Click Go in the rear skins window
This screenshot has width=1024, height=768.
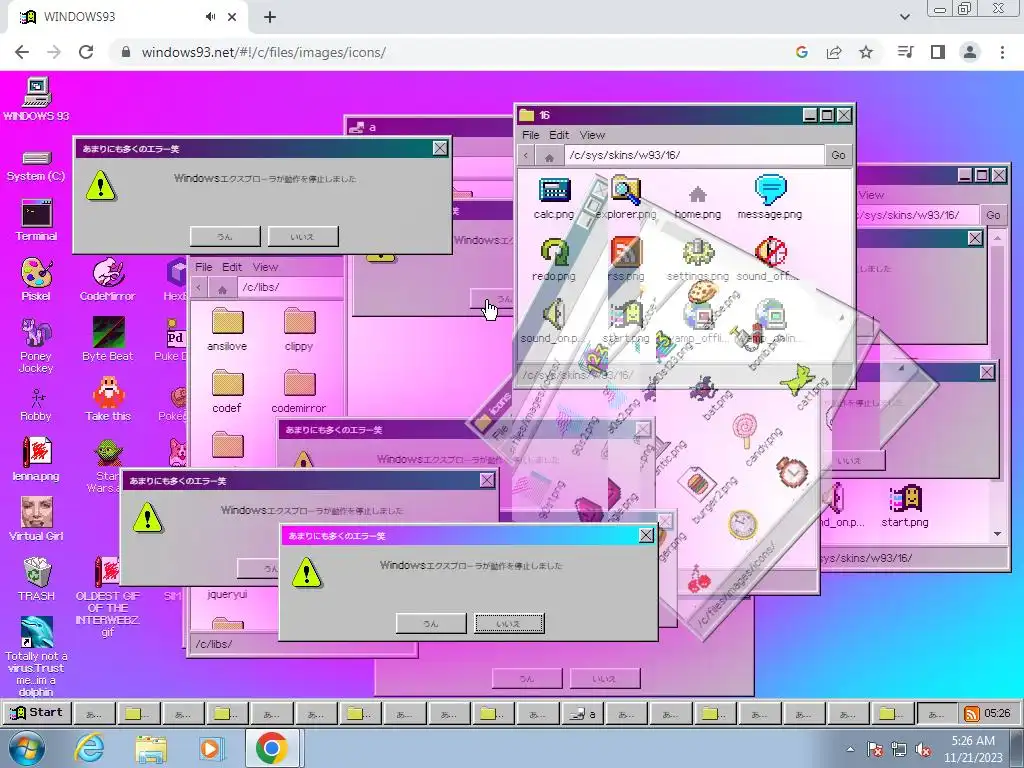coord(993,215)
